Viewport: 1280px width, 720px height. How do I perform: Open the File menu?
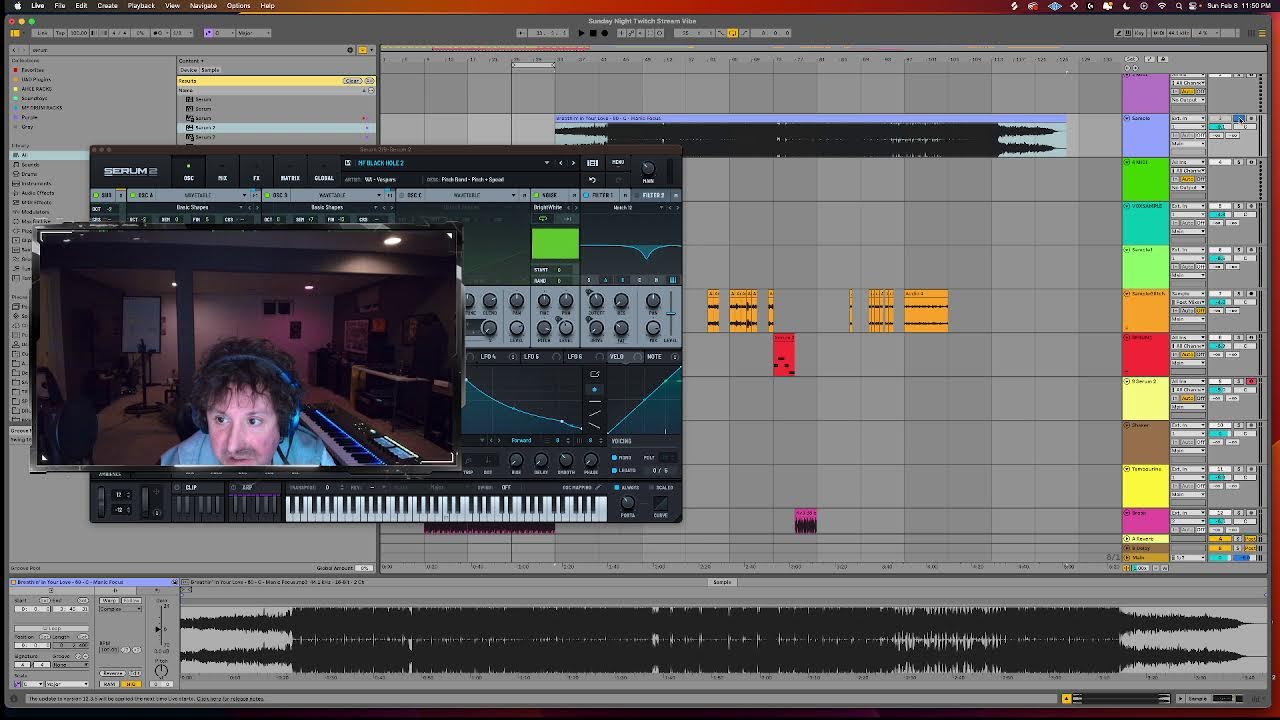60,6
